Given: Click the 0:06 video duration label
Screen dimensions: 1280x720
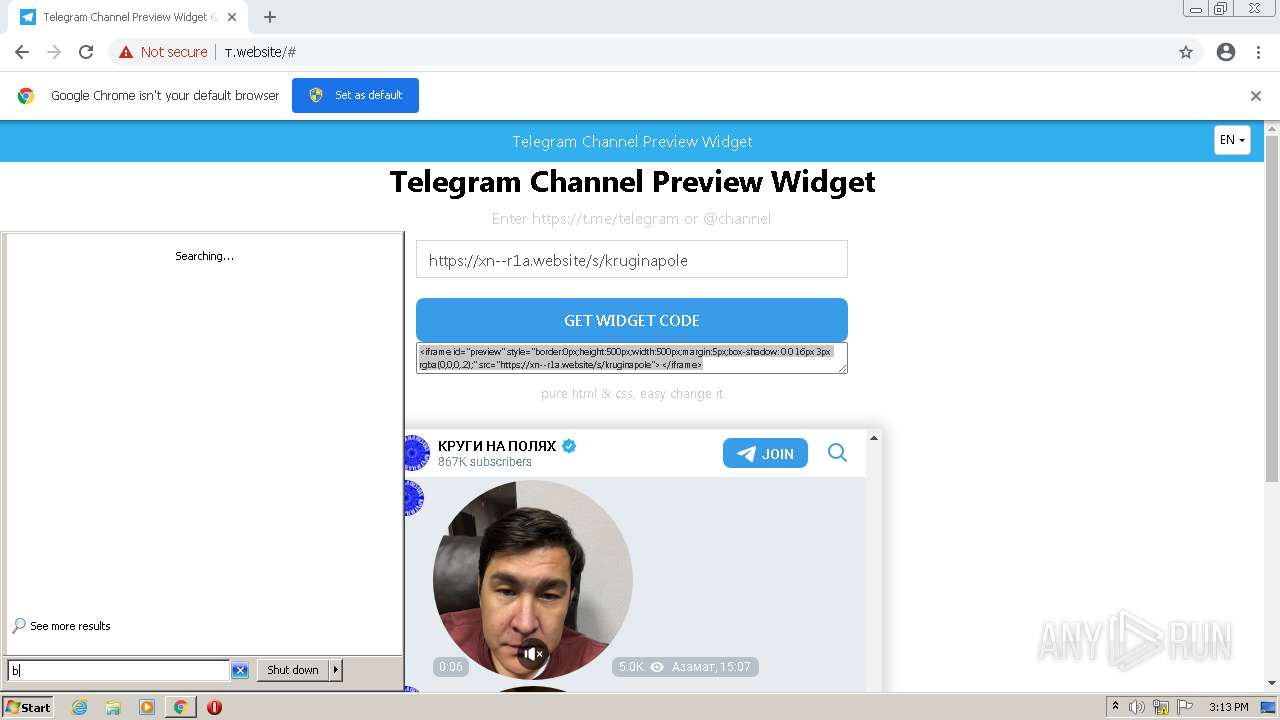Looking at the screenshot, I should coord(451,667).
